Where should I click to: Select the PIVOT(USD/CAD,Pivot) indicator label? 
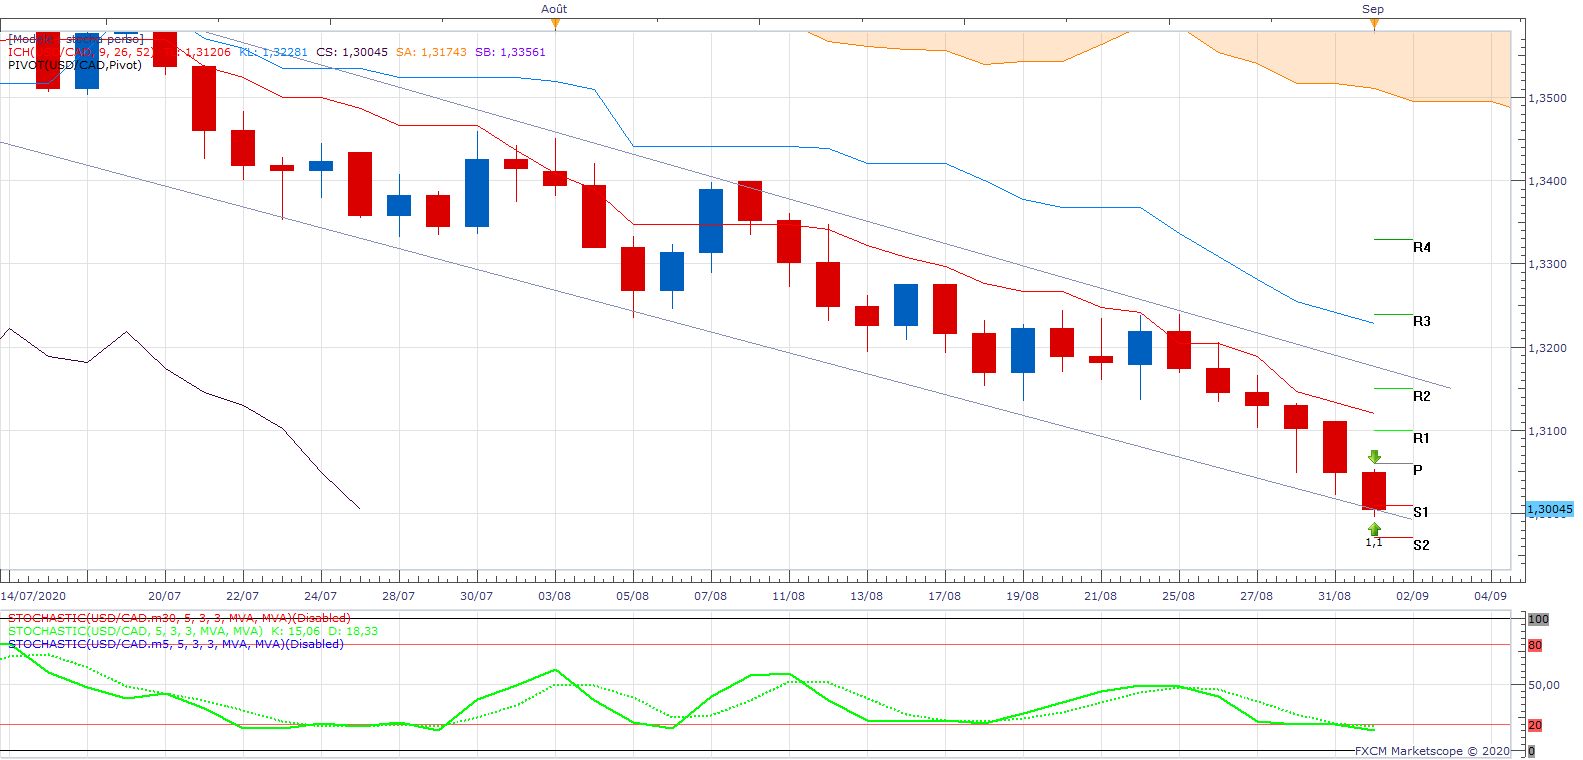point(75,65)
